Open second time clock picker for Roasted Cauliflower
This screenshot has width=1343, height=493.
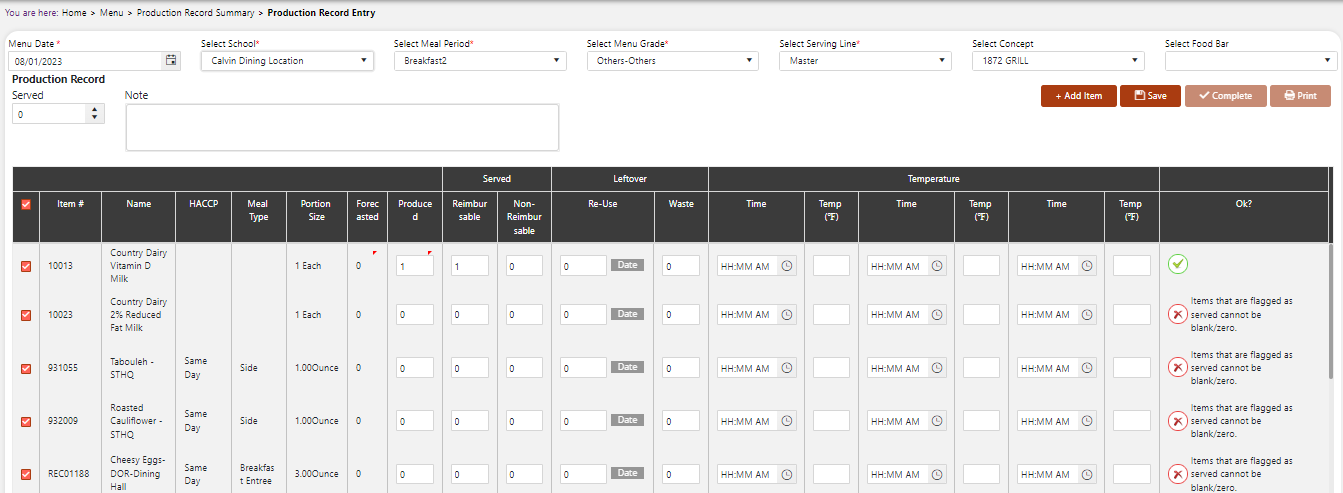[x=937, y=421]
